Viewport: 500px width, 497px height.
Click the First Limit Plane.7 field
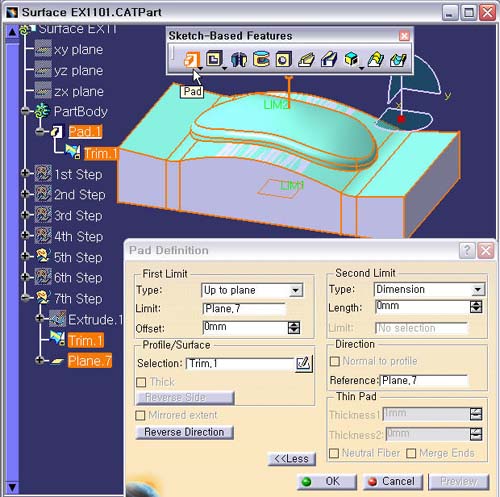(x=244, y=309)
